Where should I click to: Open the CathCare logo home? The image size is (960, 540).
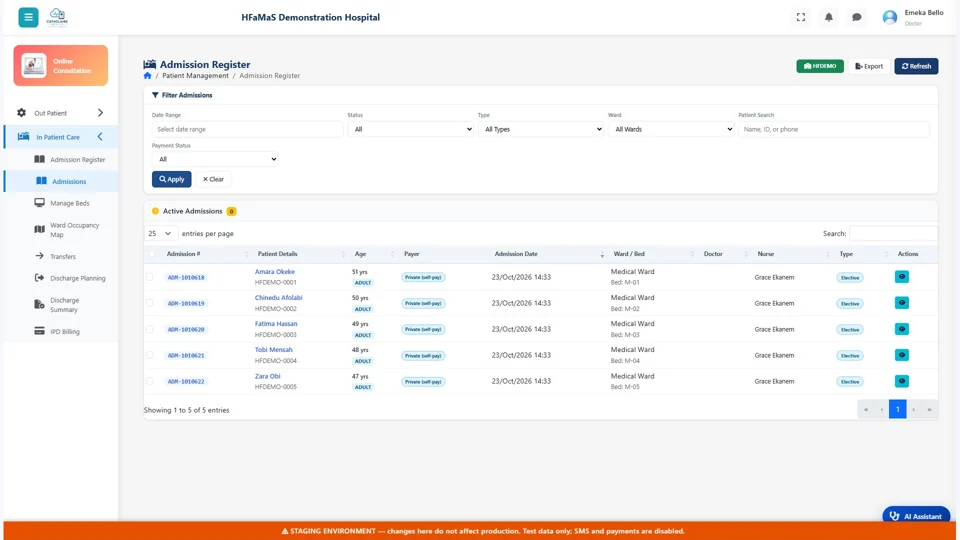point(57,17)
